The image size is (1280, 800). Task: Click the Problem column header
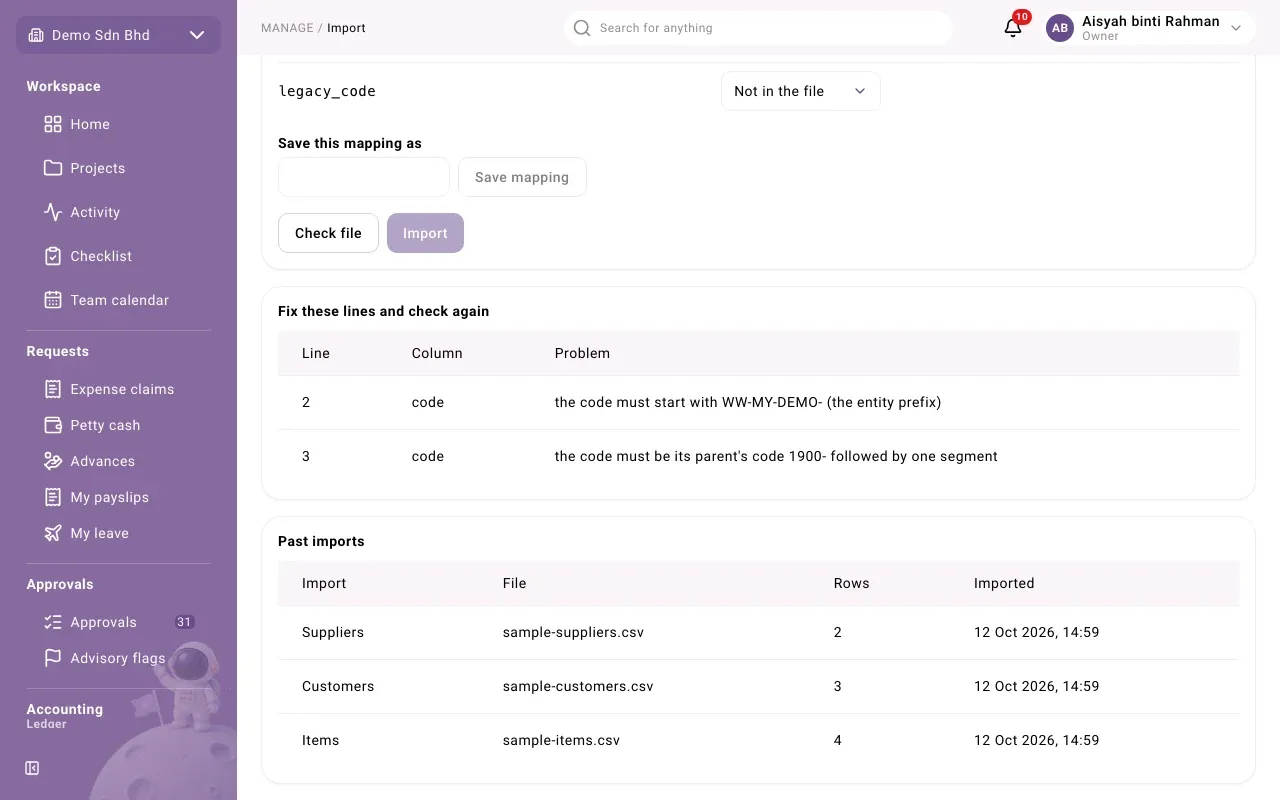click(x=582, y=353)
